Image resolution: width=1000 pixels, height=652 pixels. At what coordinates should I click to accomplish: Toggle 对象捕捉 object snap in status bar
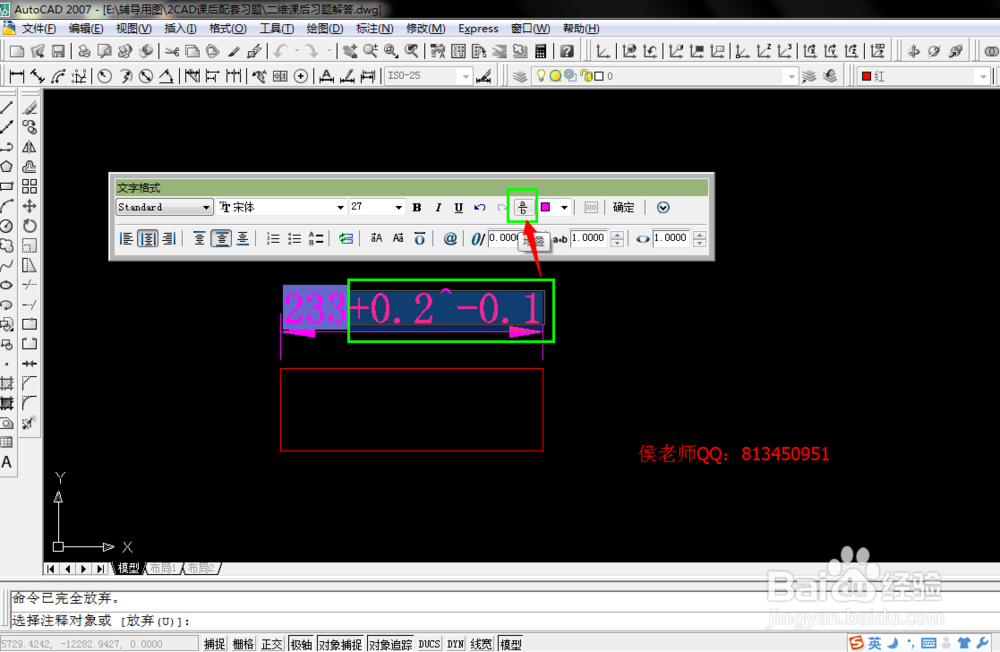point(341,644)
